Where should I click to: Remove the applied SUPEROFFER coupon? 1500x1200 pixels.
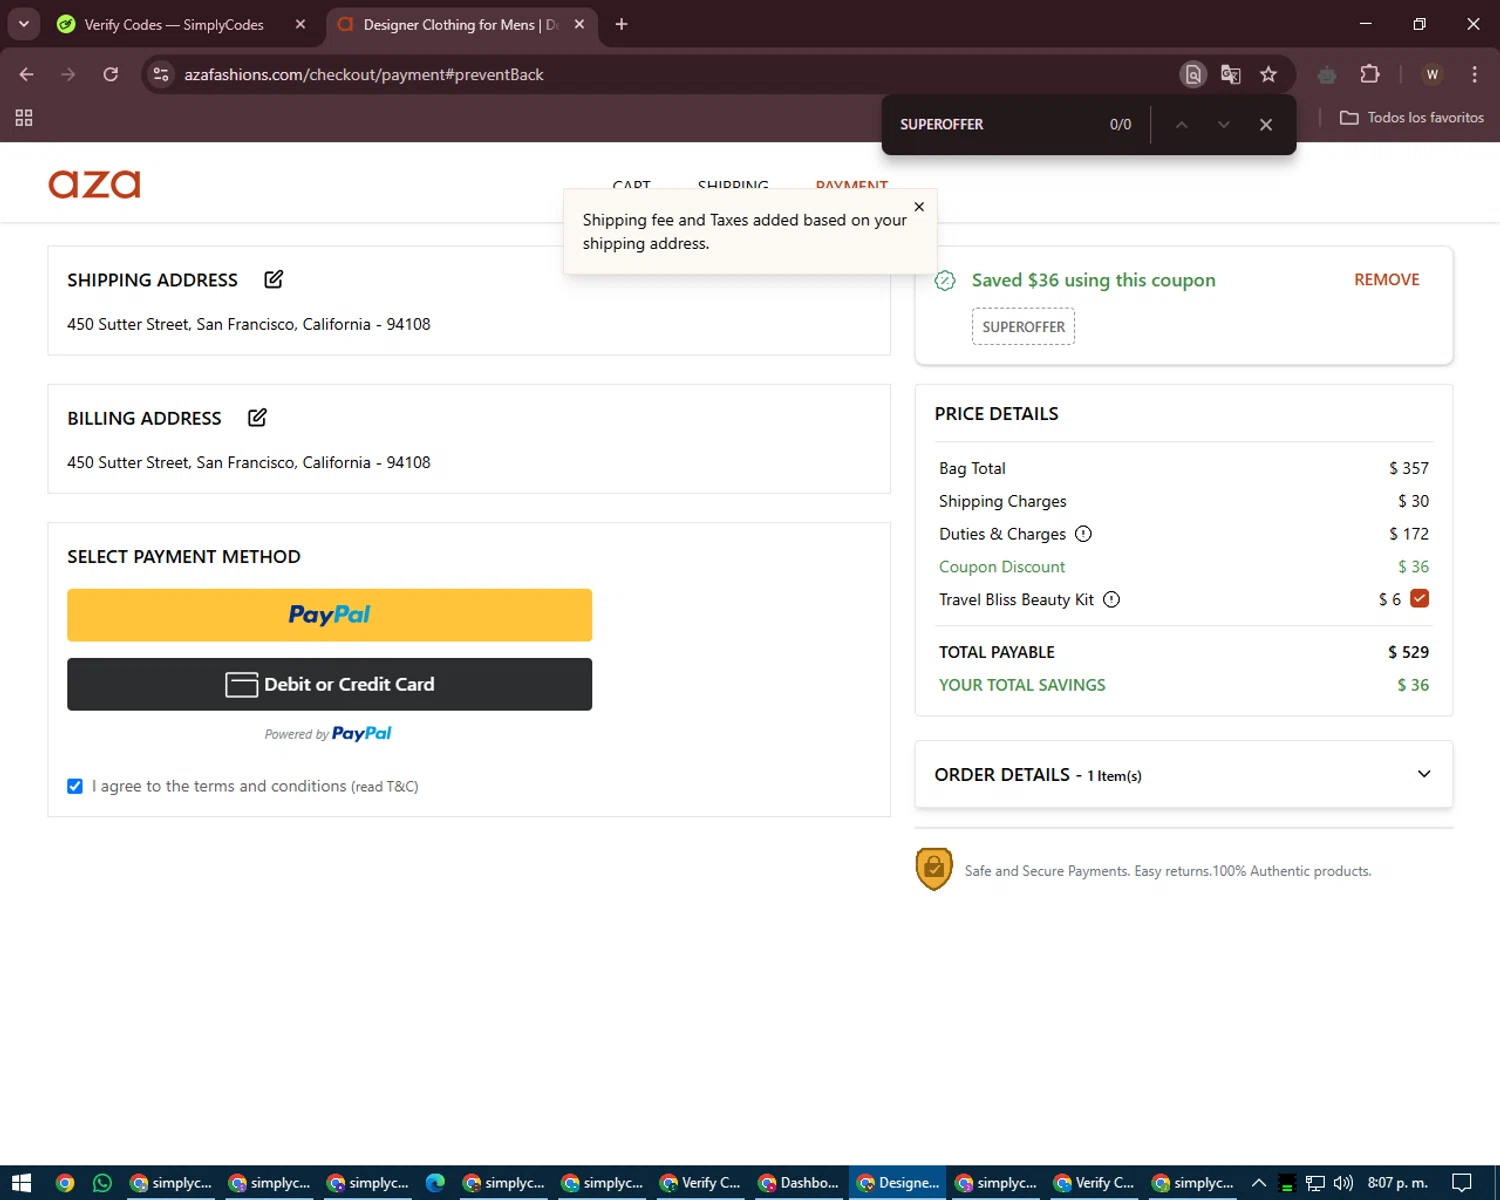coord(1386,280)
